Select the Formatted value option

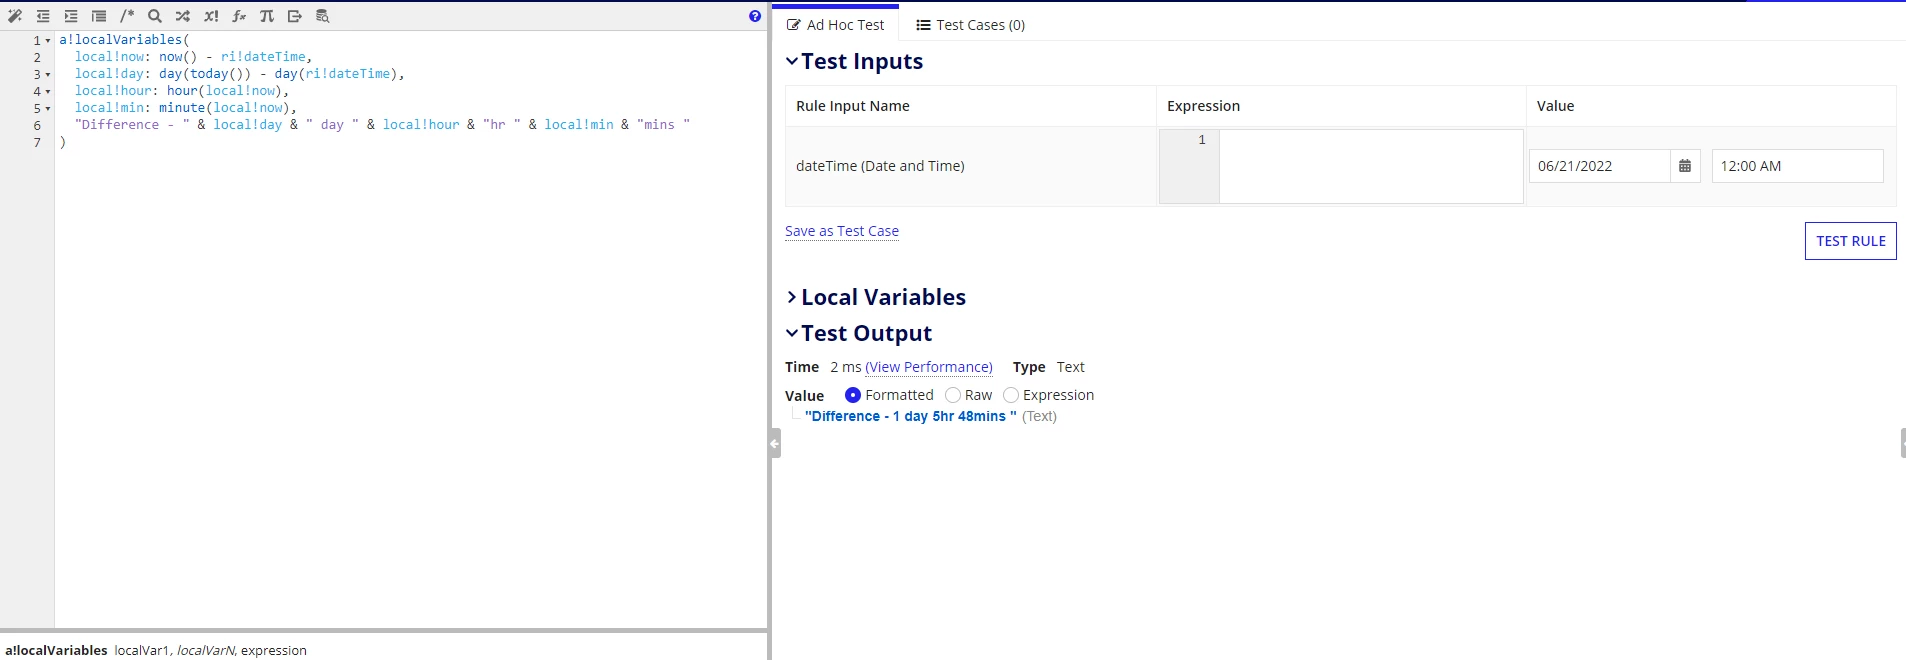(853, 395)
